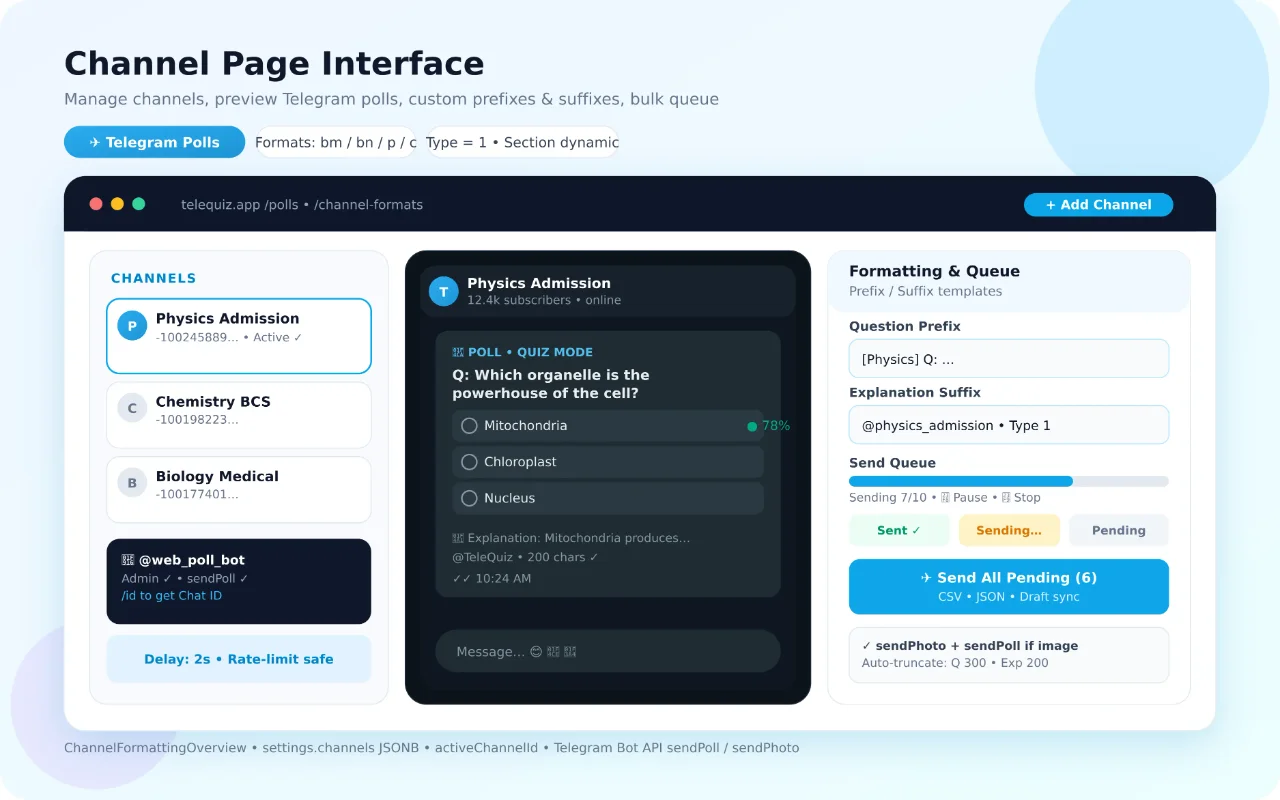Click the Send Queue progress bar
The image size is (1280, 800).
coord(1008,481)
